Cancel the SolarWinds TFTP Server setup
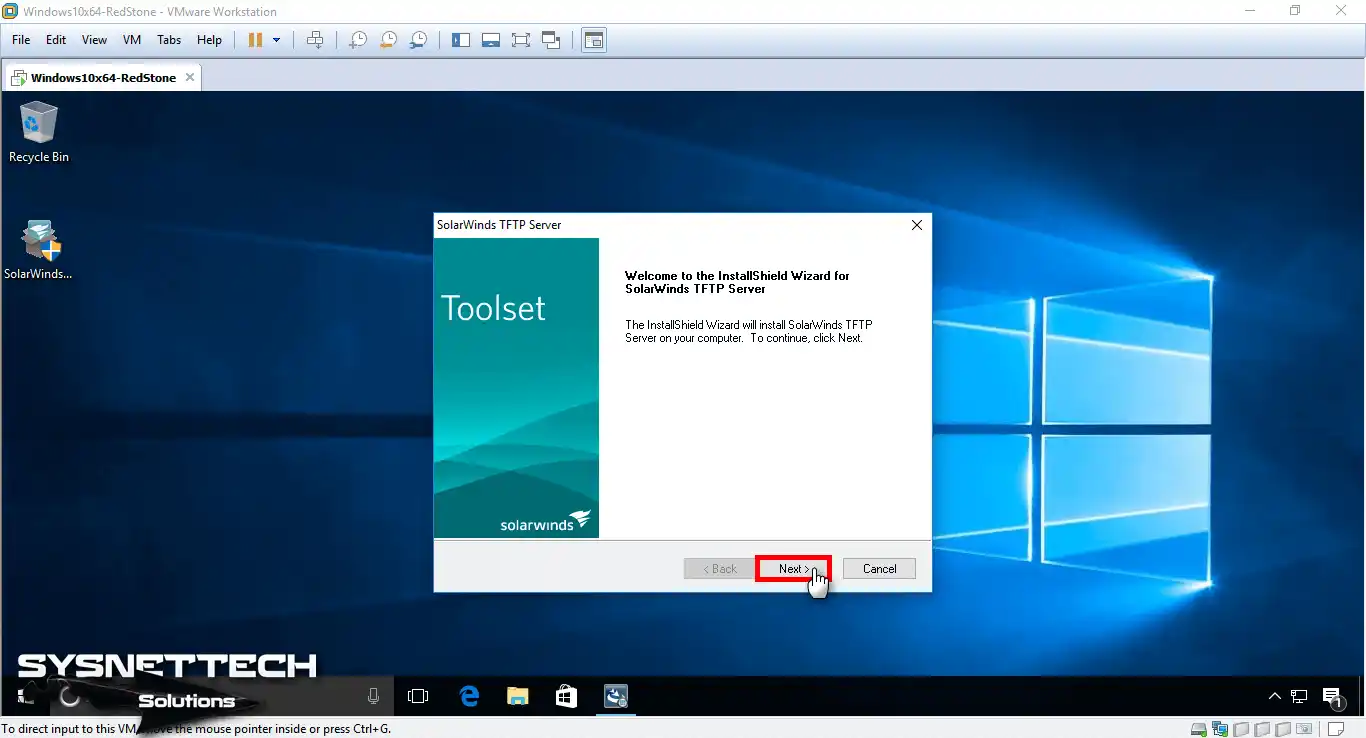This screenshot has width=1366, height=738. pyautogui.click(x=879, y=569)
